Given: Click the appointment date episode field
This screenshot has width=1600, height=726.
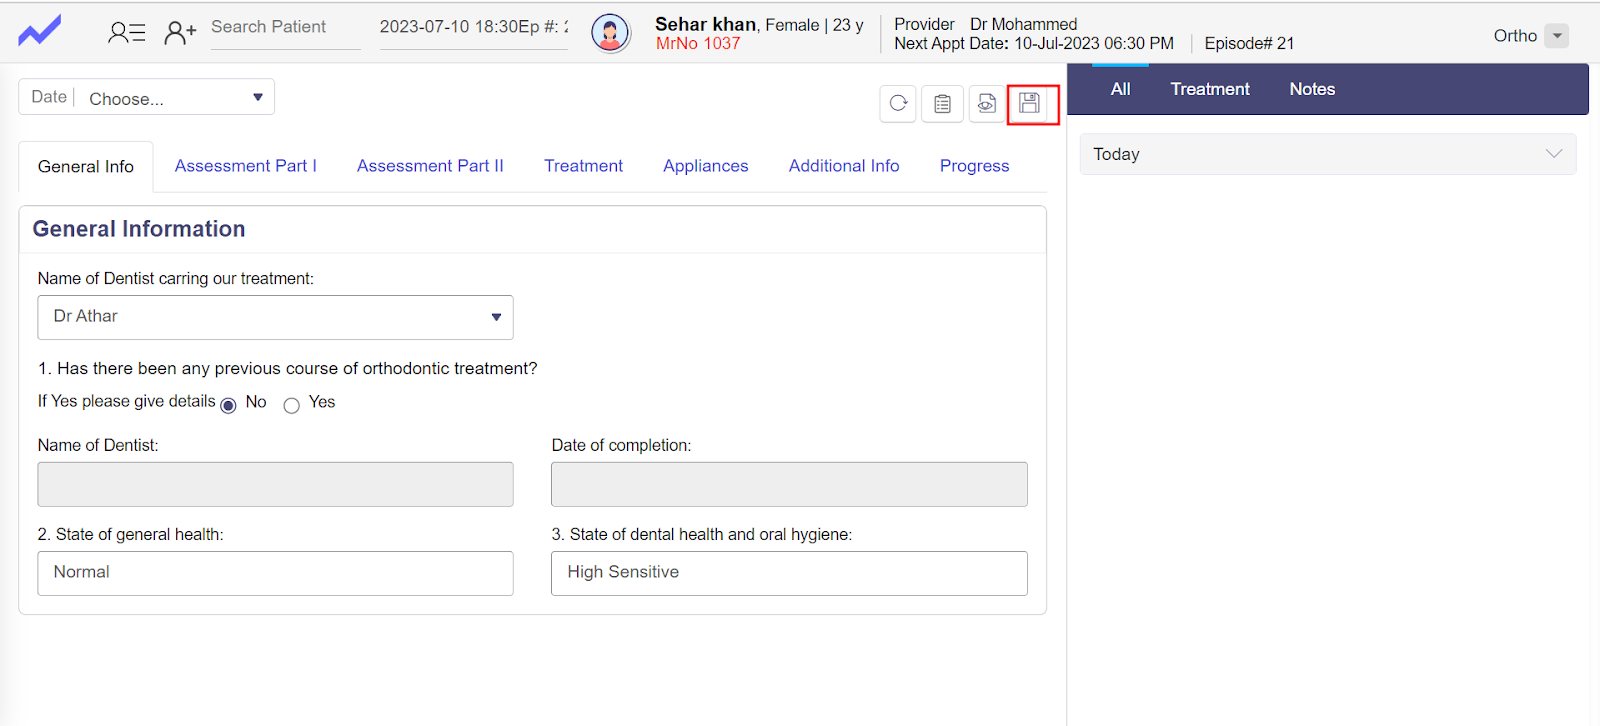Looking at the screenshot, I should coord(474,28).
